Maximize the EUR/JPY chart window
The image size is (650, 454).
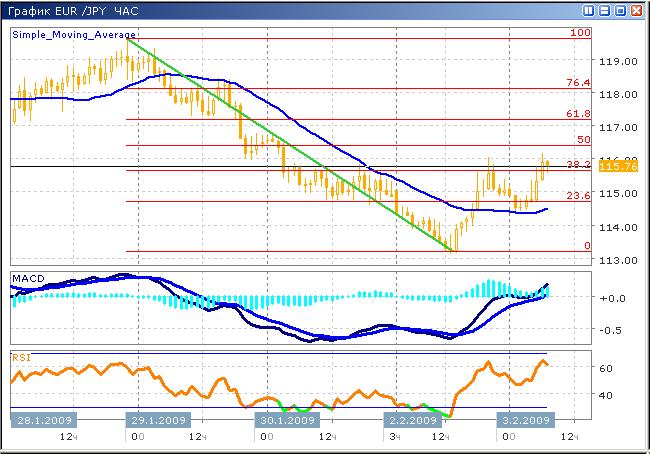point(621,10)
